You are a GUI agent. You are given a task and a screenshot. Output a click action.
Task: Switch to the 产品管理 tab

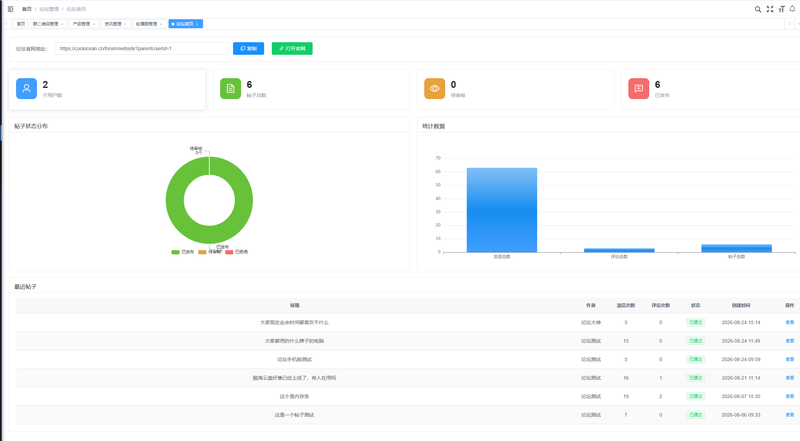click(x=84, y=24)
